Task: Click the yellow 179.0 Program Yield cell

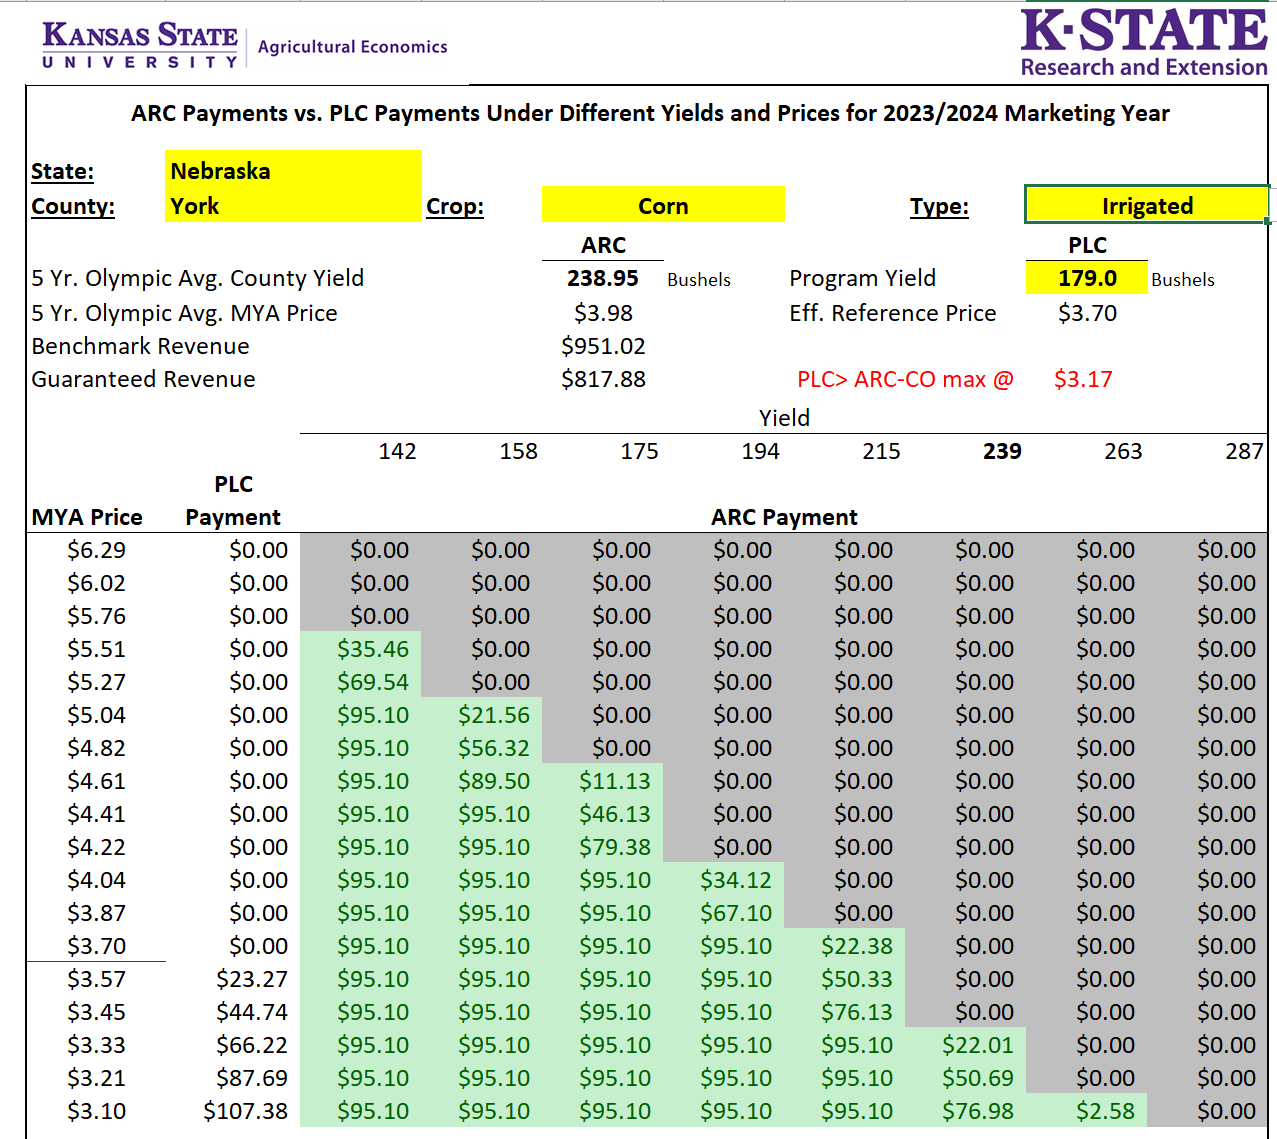Action: click(1086, 278)
